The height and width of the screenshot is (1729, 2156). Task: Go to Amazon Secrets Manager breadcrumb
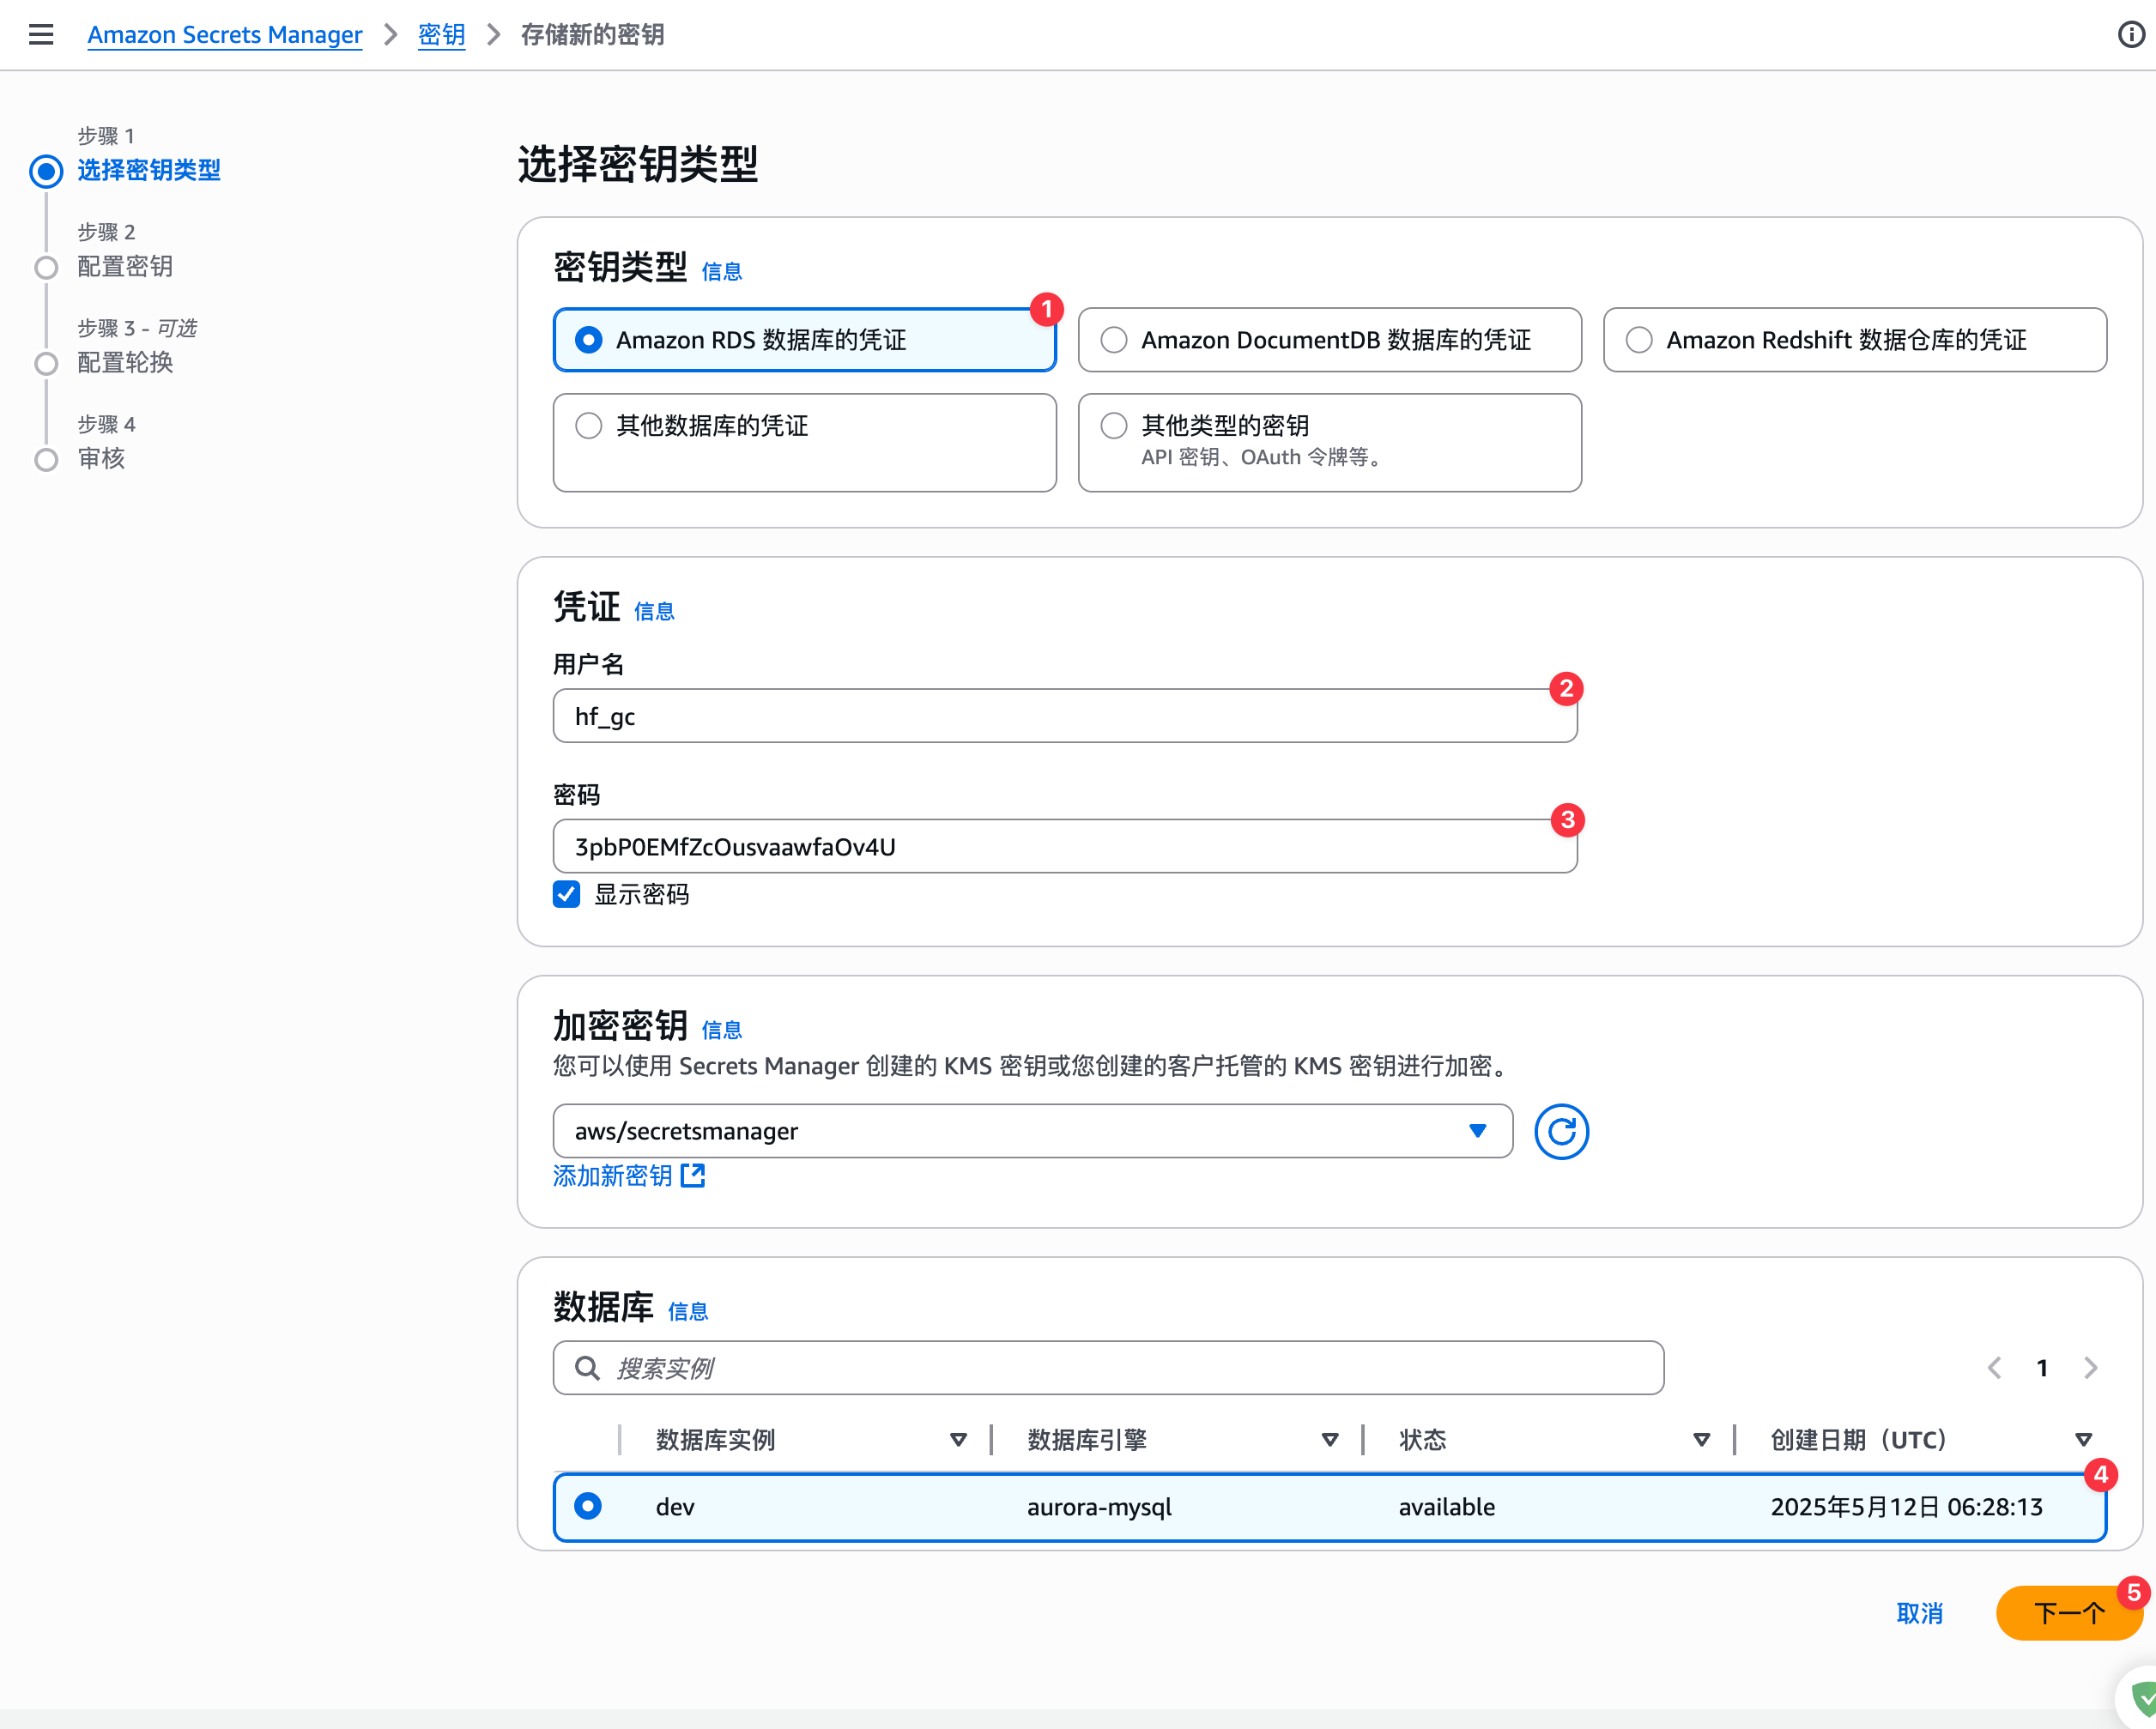click(225, 35)
